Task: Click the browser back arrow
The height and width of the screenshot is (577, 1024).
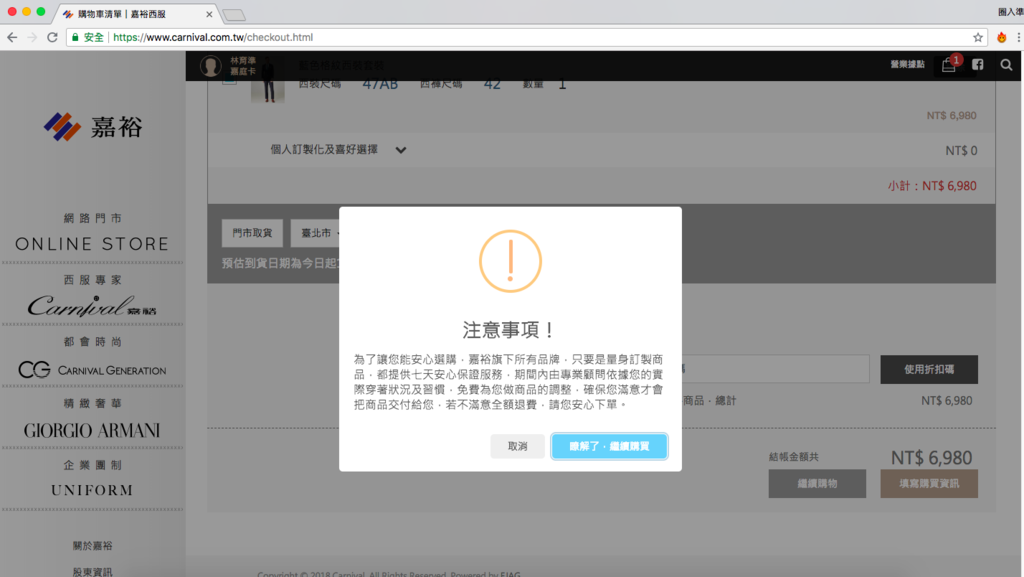Action: click(12, 37)
